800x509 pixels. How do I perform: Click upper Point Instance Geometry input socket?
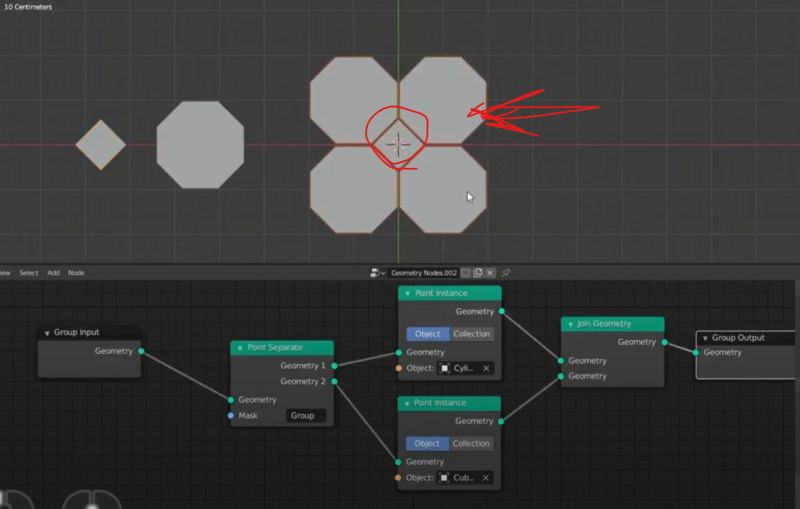(398, 352)
